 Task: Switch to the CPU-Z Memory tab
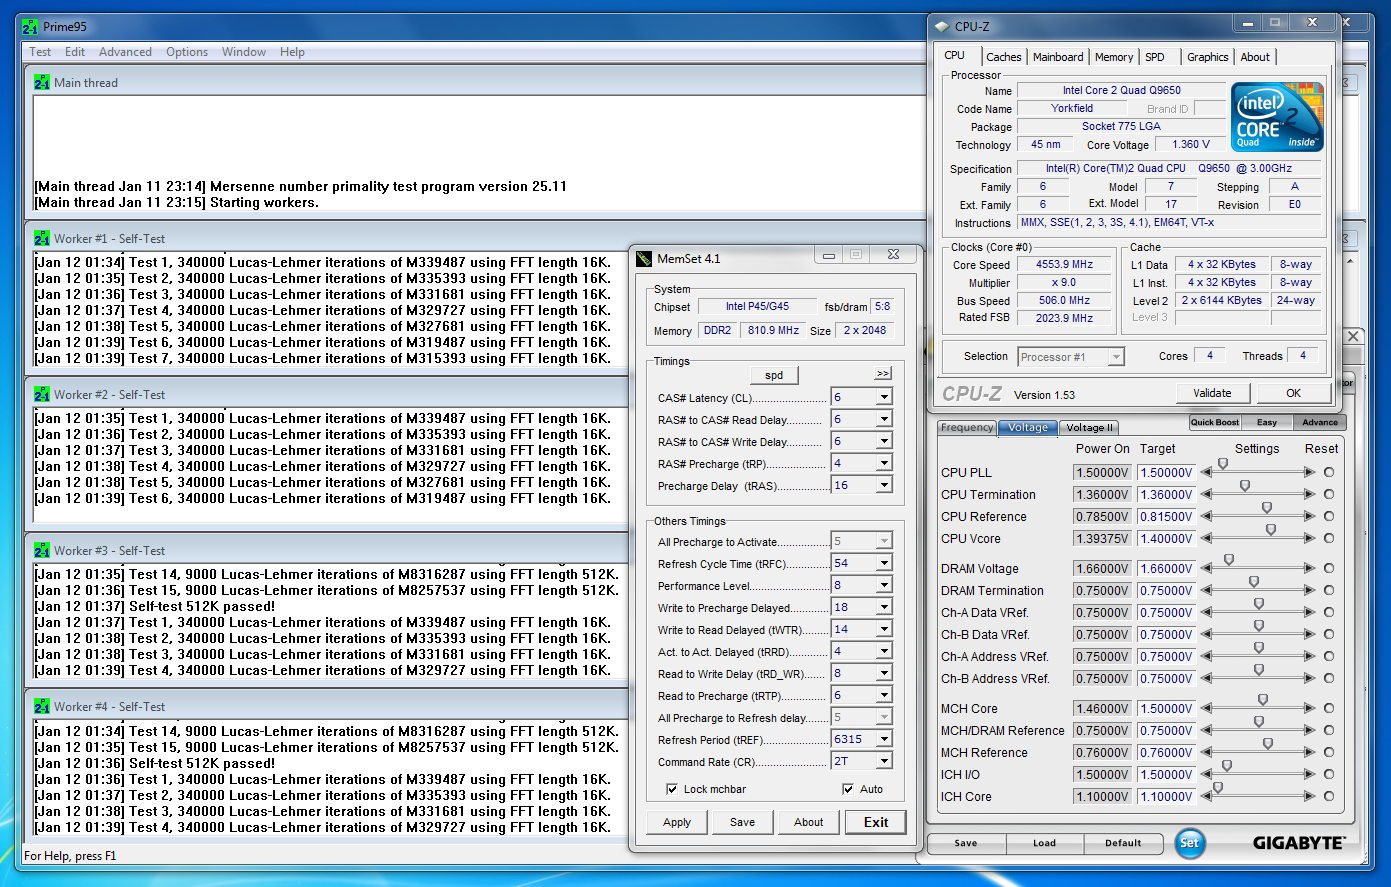click(1114, 57)
